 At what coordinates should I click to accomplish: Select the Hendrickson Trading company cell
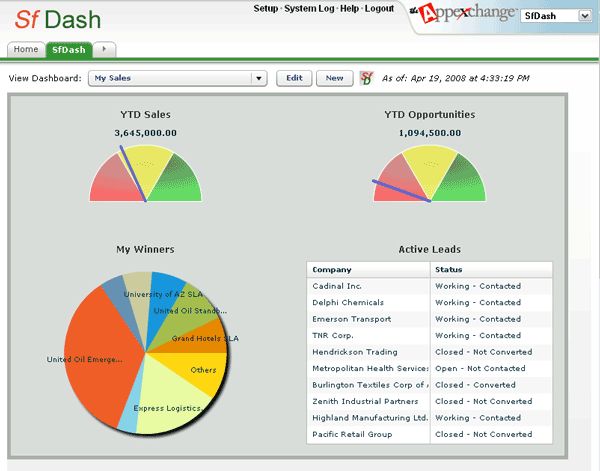[368, 352]
